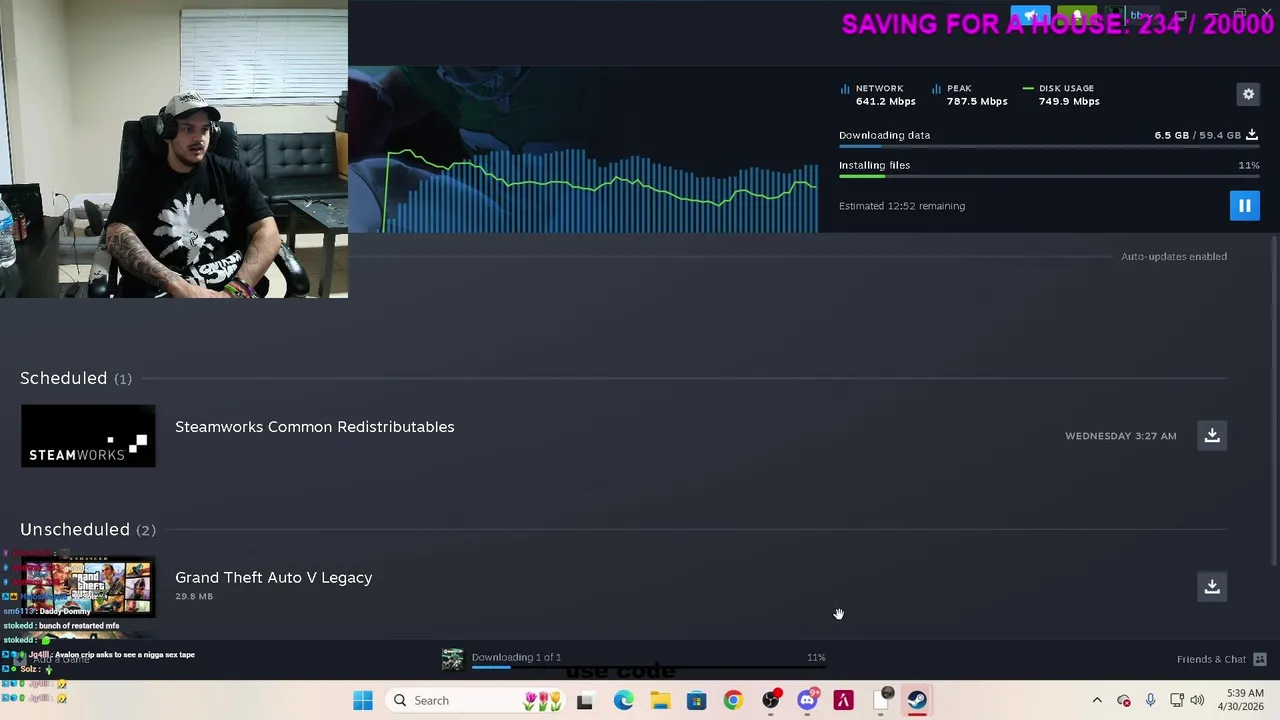Screen dimensions: 1280x720
Task: Open the Friends & Chat people icon
Action: pos(1260,659)
